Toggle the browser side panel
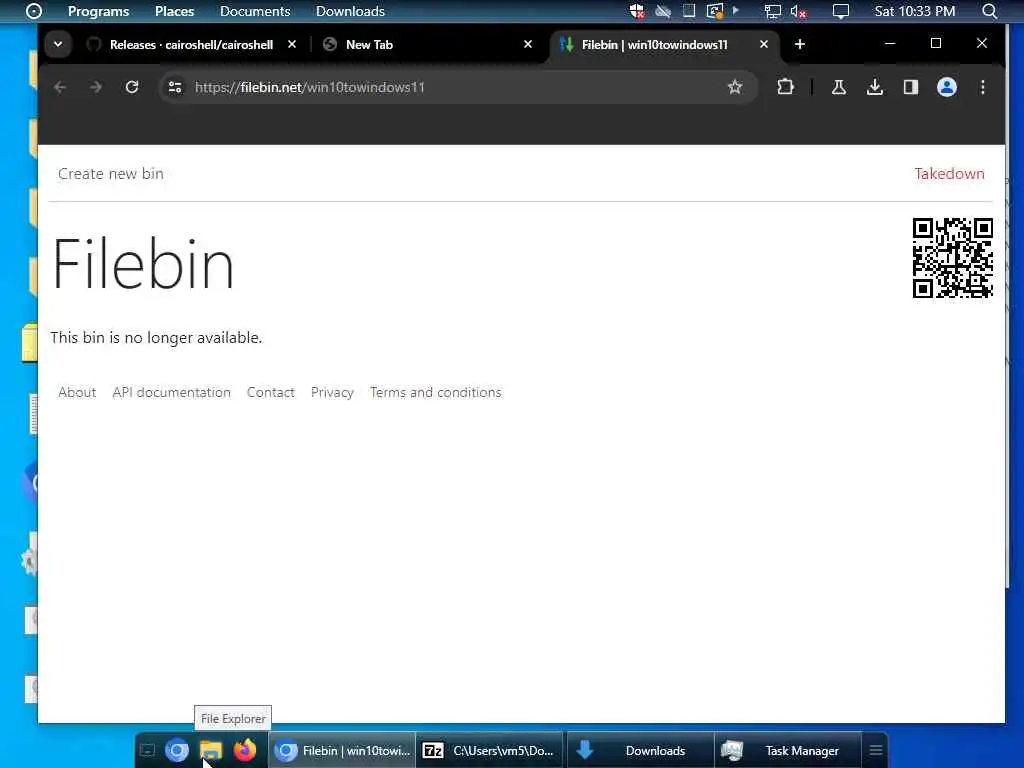This screenshot has width=1024, height=768. point(910,87)
